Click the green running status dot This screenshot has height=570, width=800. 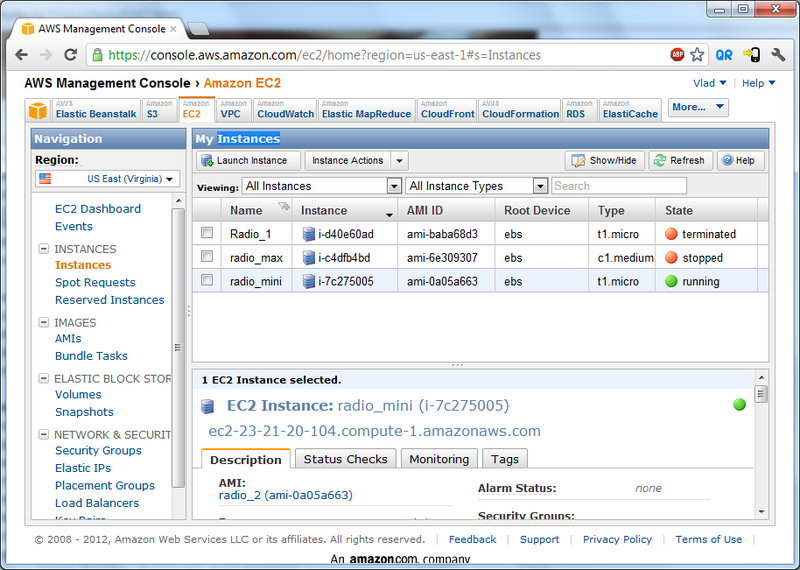click(x=671, y=281)
